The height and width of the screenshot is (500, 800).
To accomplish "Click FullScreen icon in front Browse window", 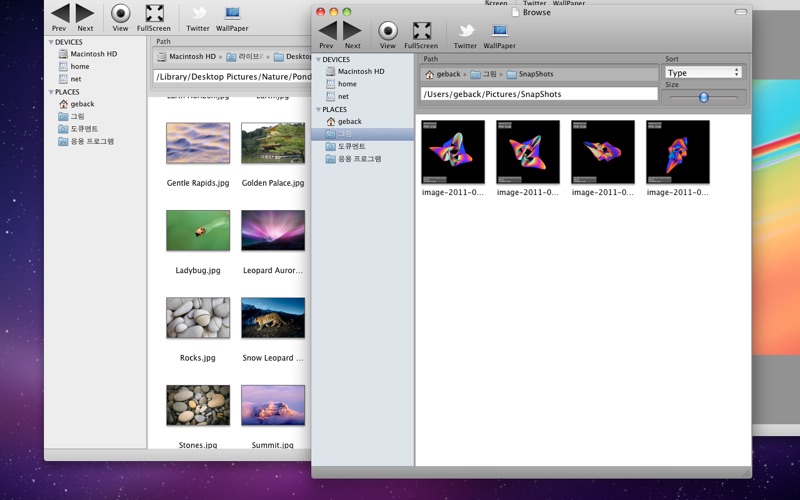I will [x=421, y=31].
